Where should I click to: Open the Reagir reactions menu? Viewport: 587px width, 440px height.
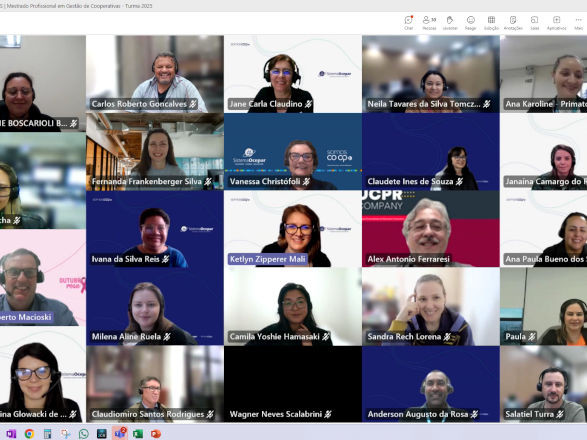click(471, 22)
